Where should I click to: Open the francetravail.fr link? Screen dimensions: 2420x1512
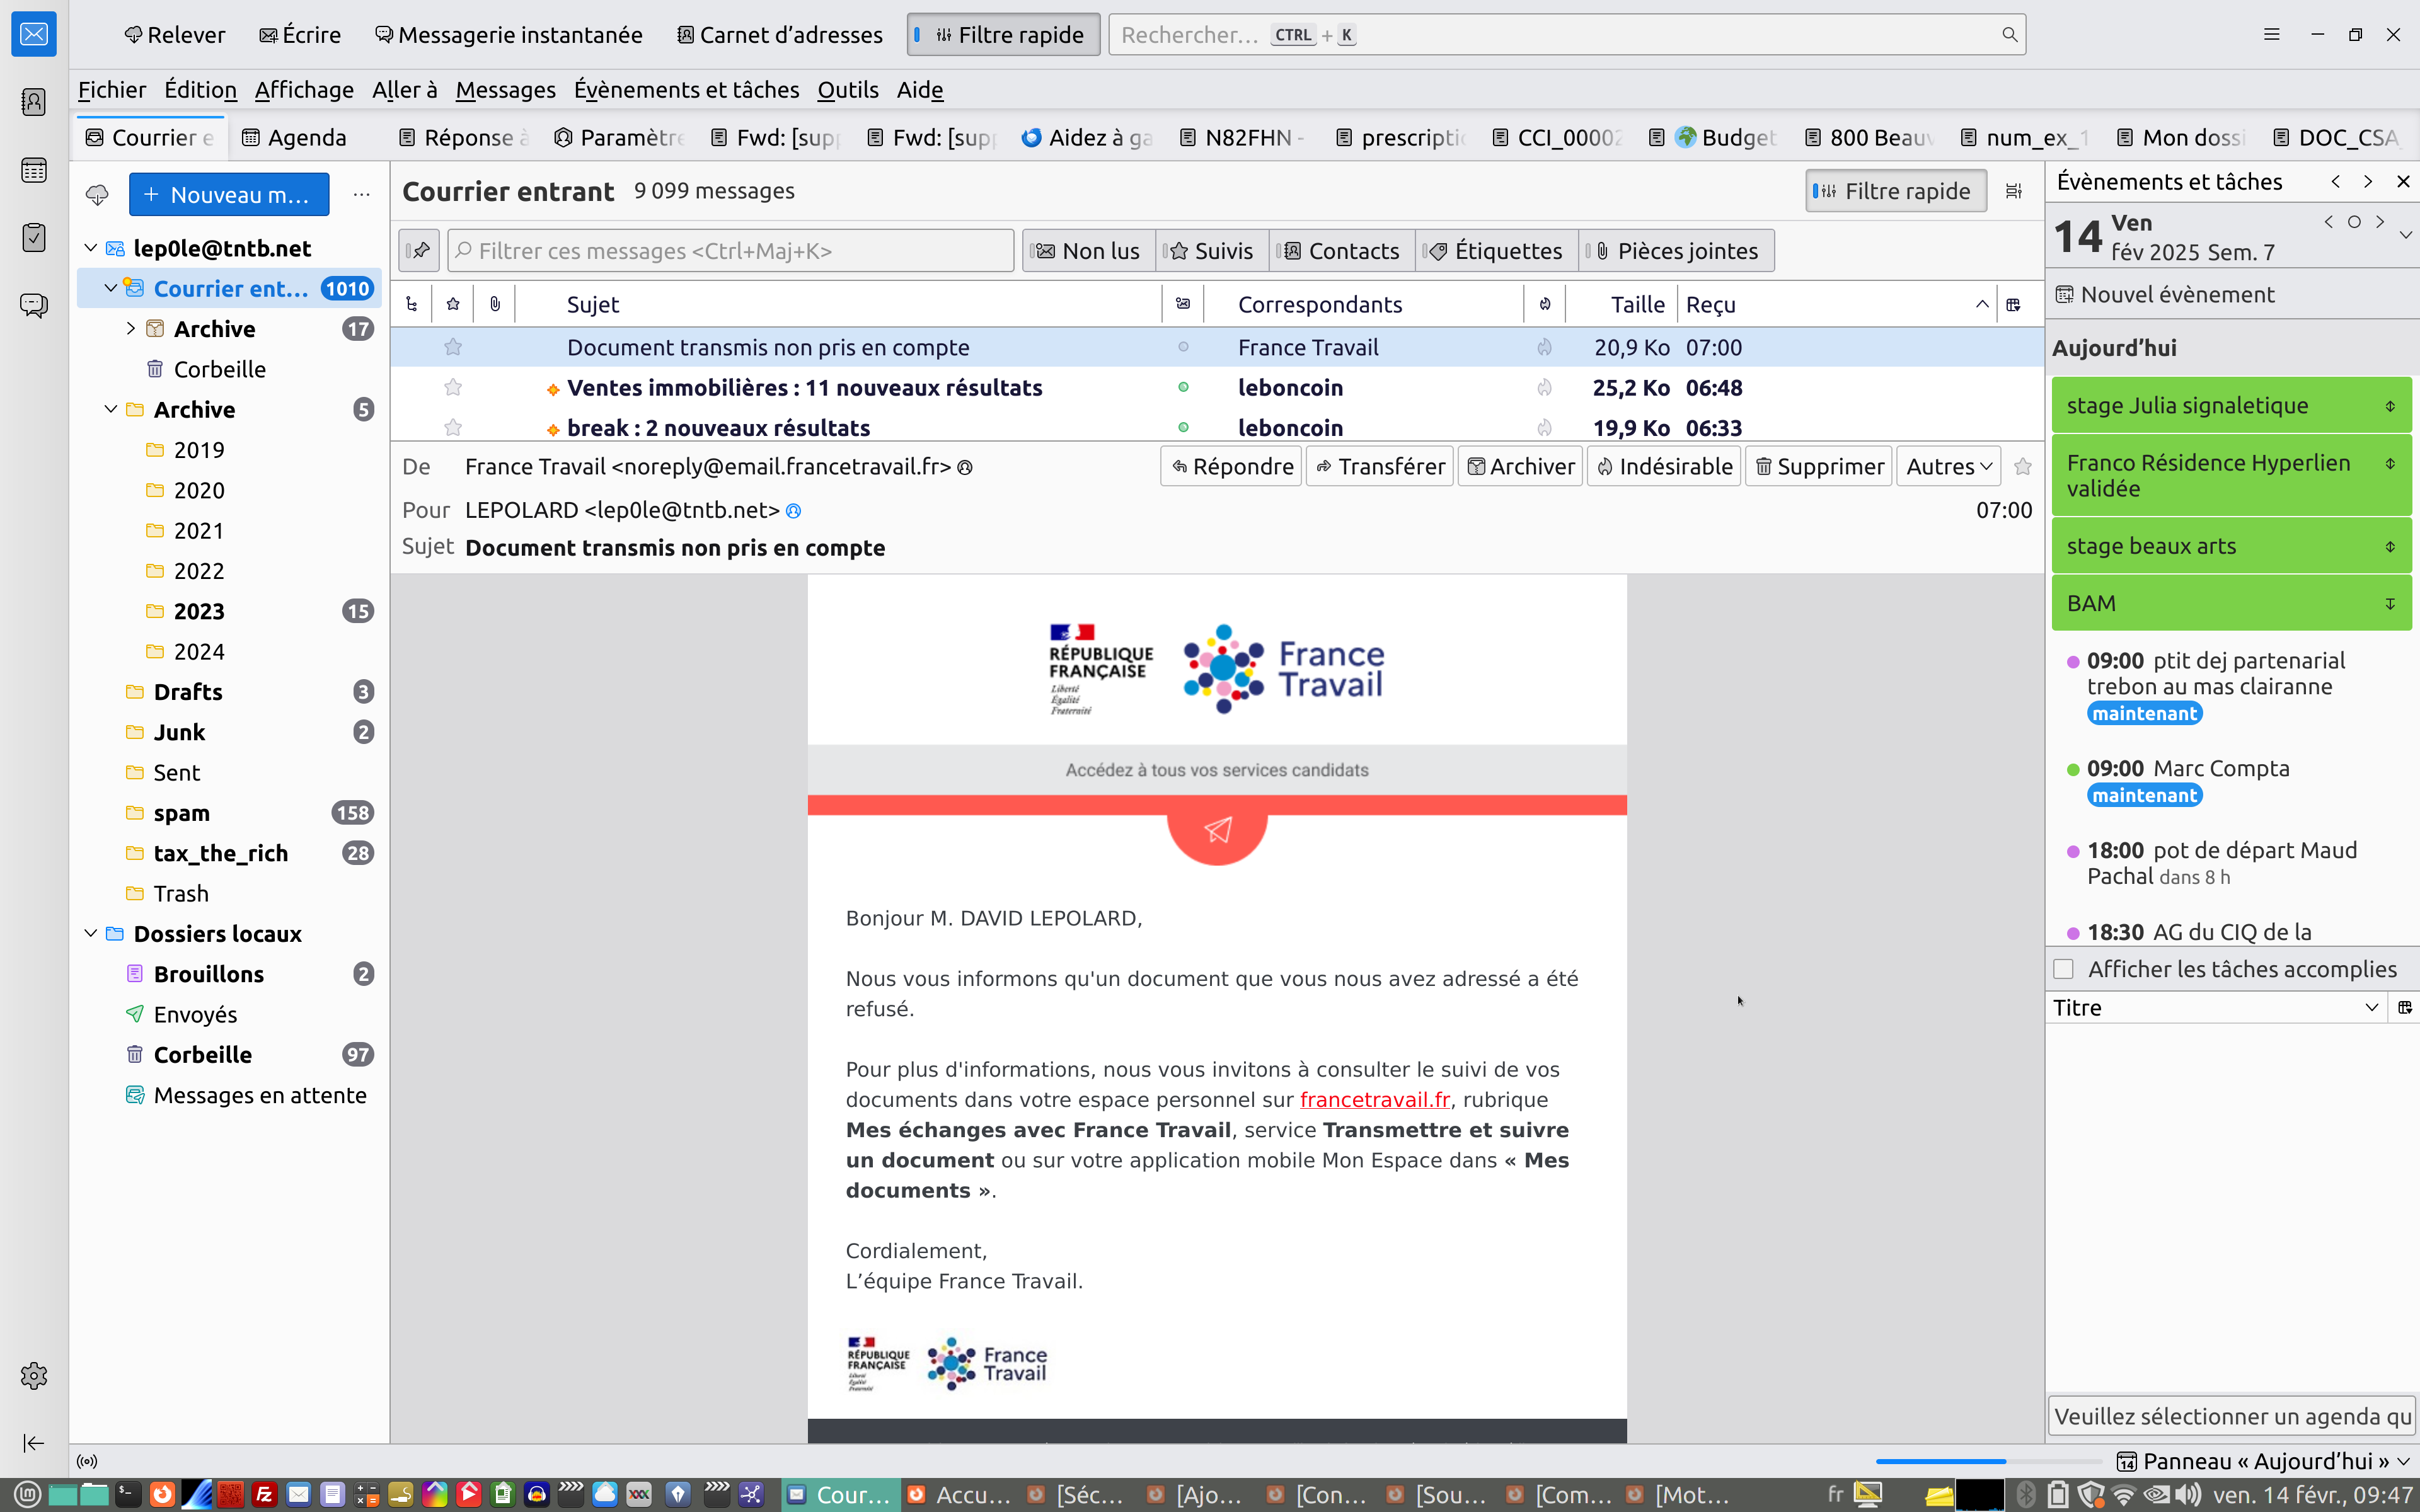click(1374, 1099)
